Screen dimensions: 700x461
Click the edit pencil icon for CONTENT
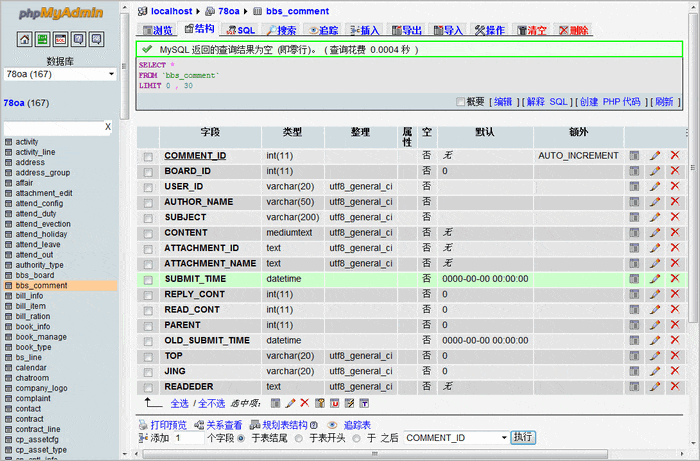655,233
